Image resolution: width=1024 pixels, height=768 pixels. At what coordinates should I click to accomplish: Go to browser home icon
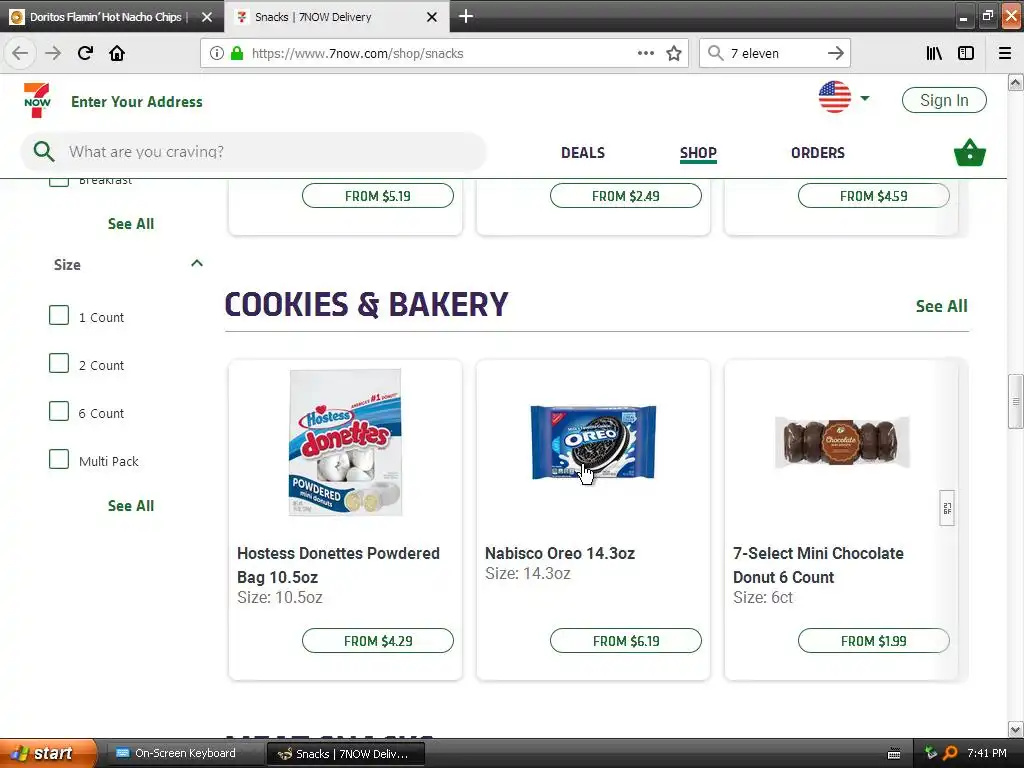click(x=117, y=53)
